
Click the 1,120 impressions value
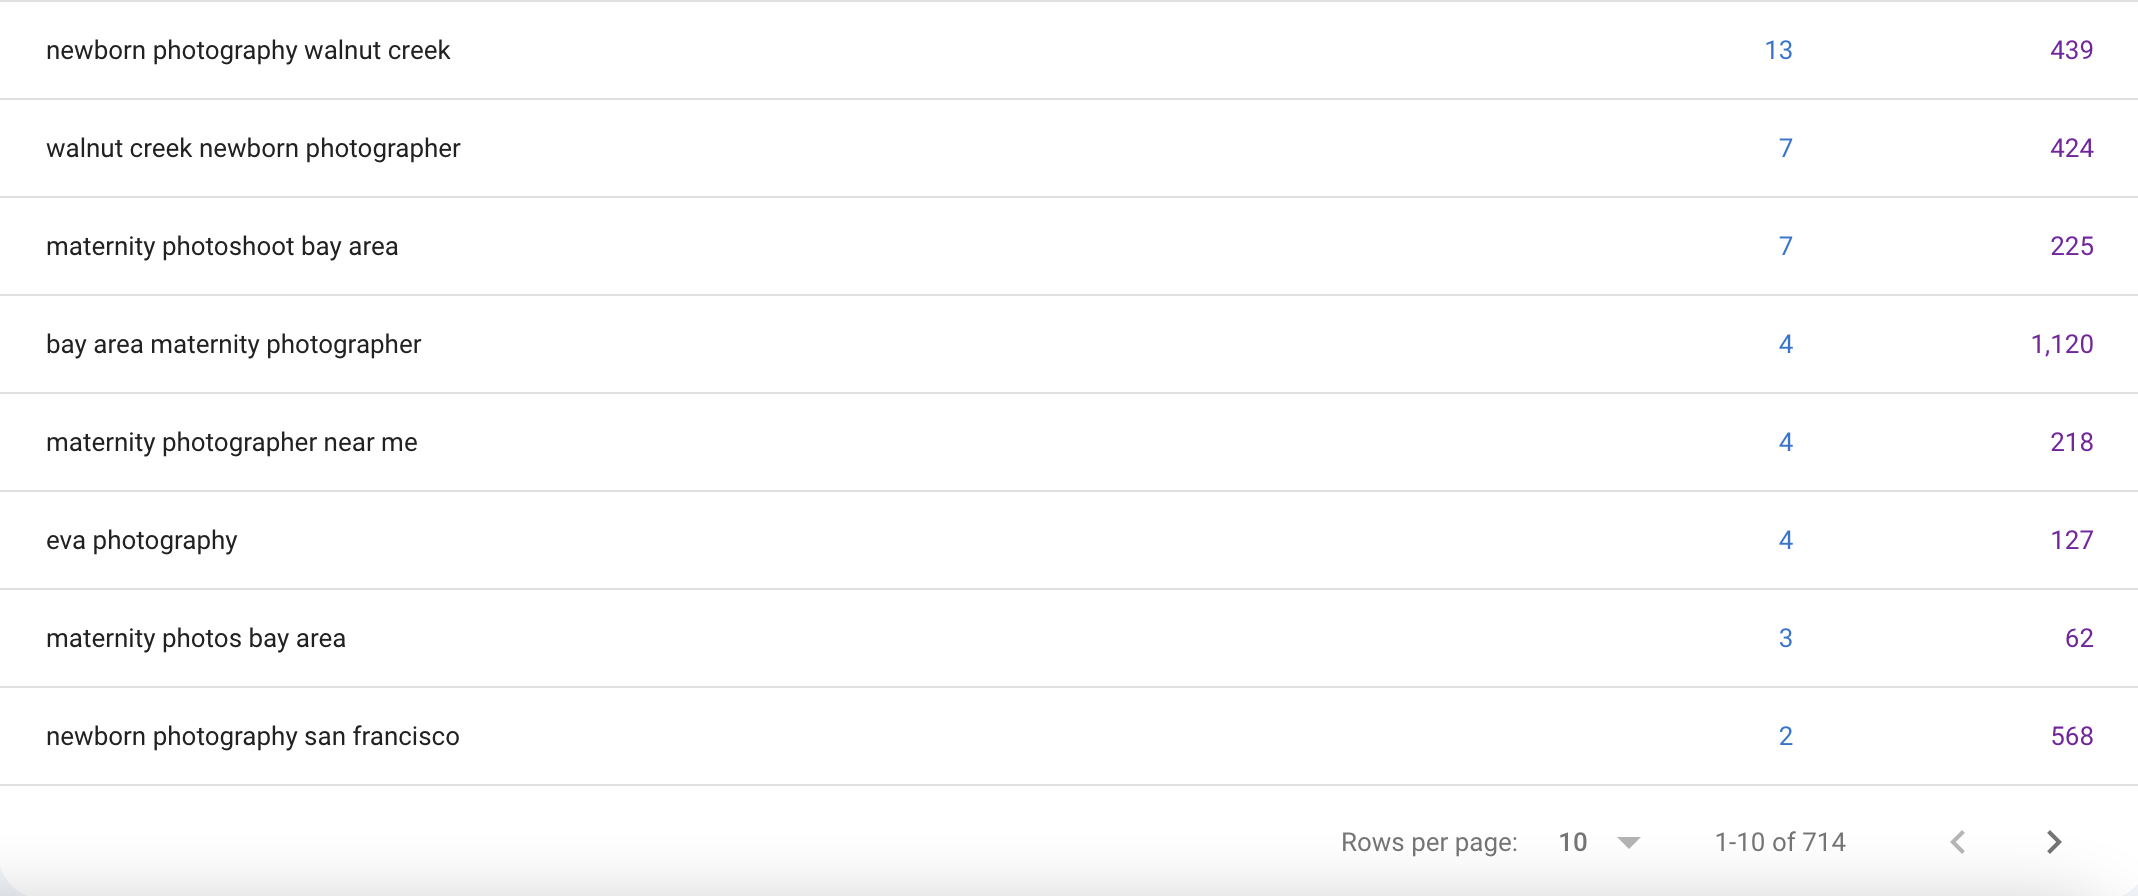pos(2061,344)
